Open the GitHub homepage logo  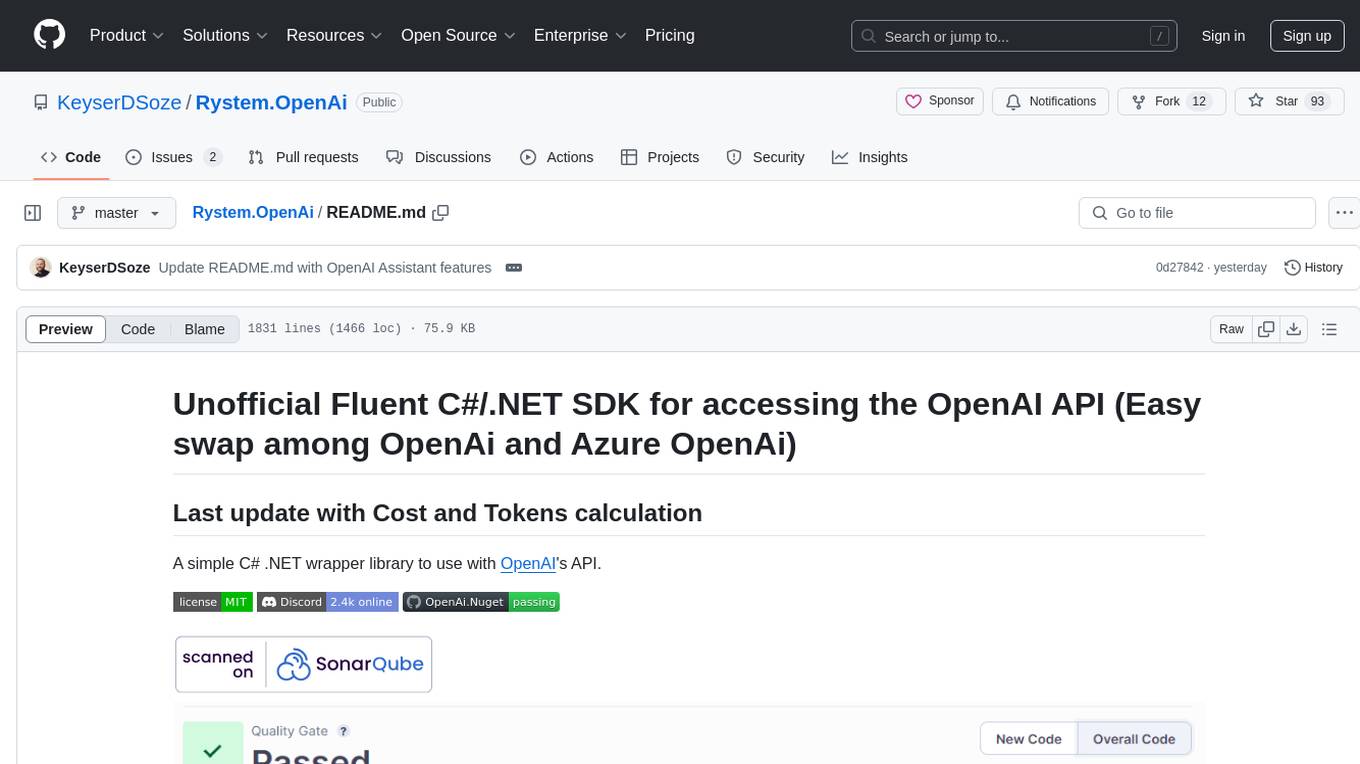[x=49, y=35]
